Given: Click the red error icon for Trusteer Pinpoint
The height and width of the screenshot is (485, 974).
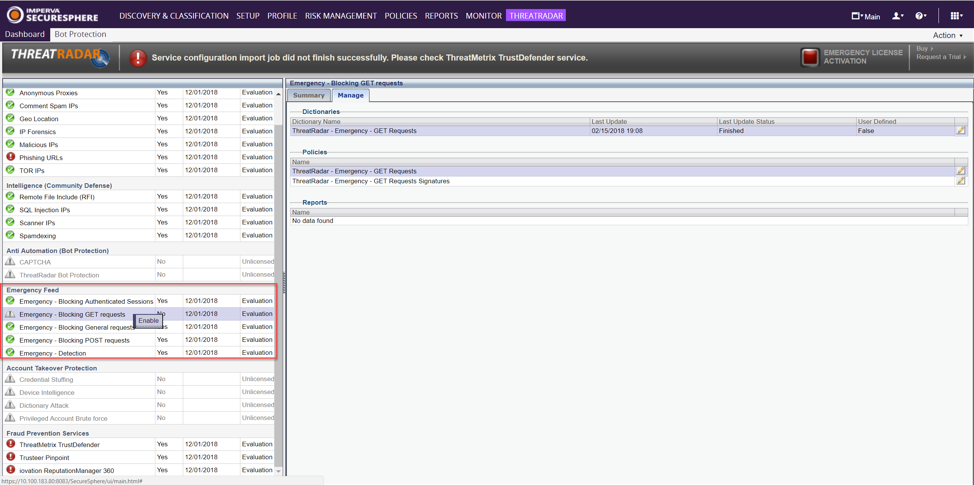Looking at the screenshot, I should pos(10,457).
